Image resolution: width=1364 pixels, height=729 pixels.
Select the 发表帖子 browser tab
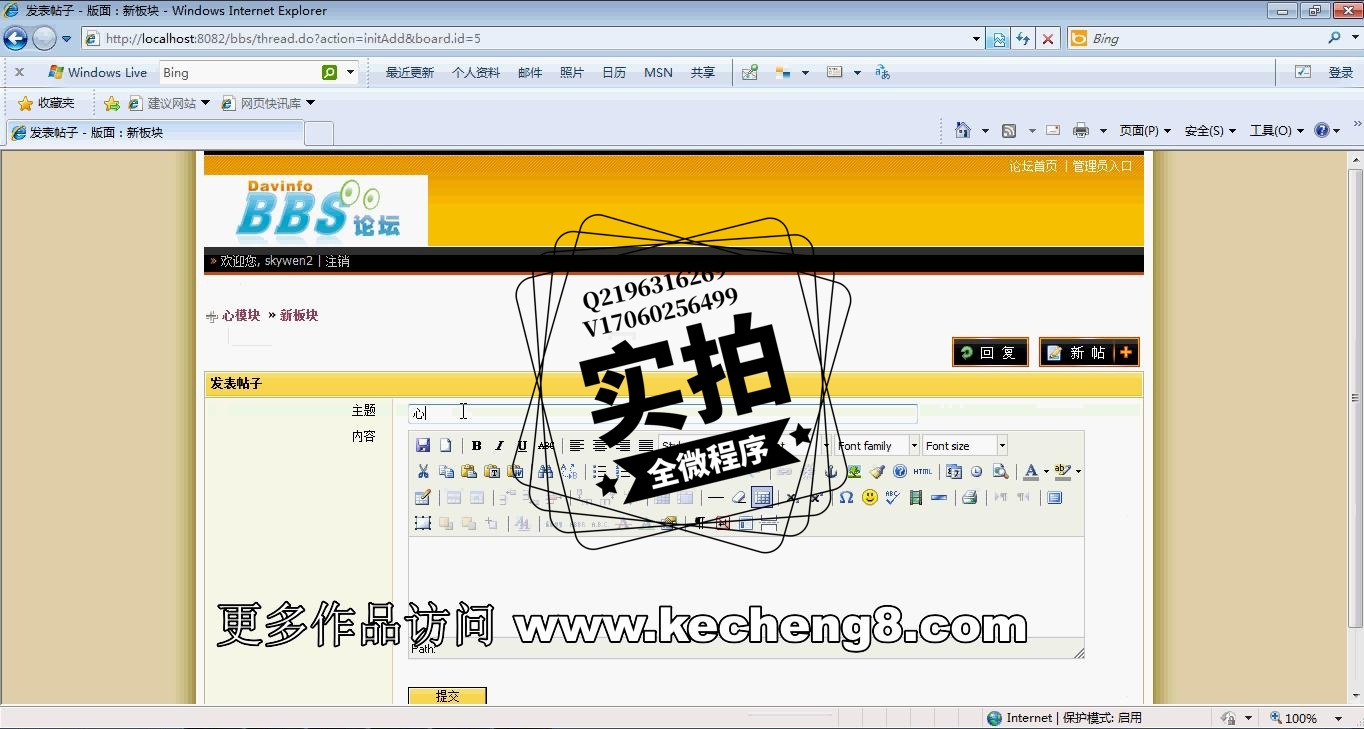pos(154,133)
